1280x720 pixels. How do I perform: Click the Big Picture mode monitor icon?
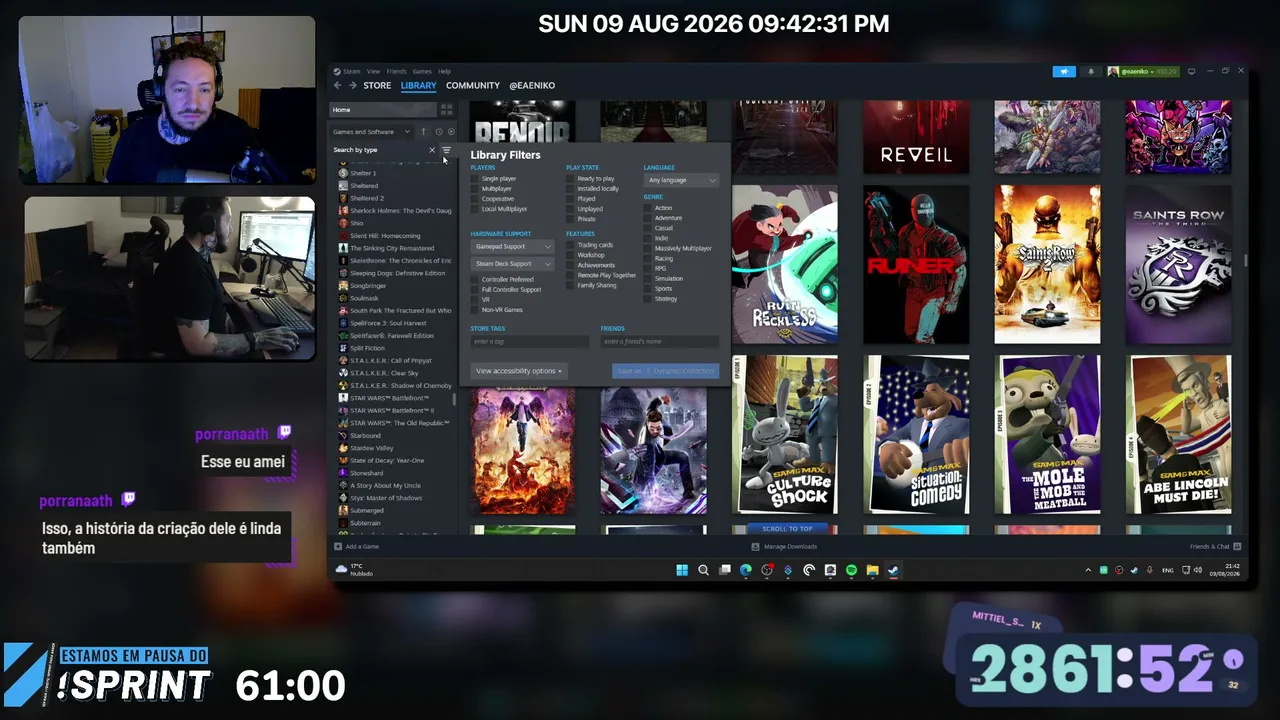pos(1191,71)
